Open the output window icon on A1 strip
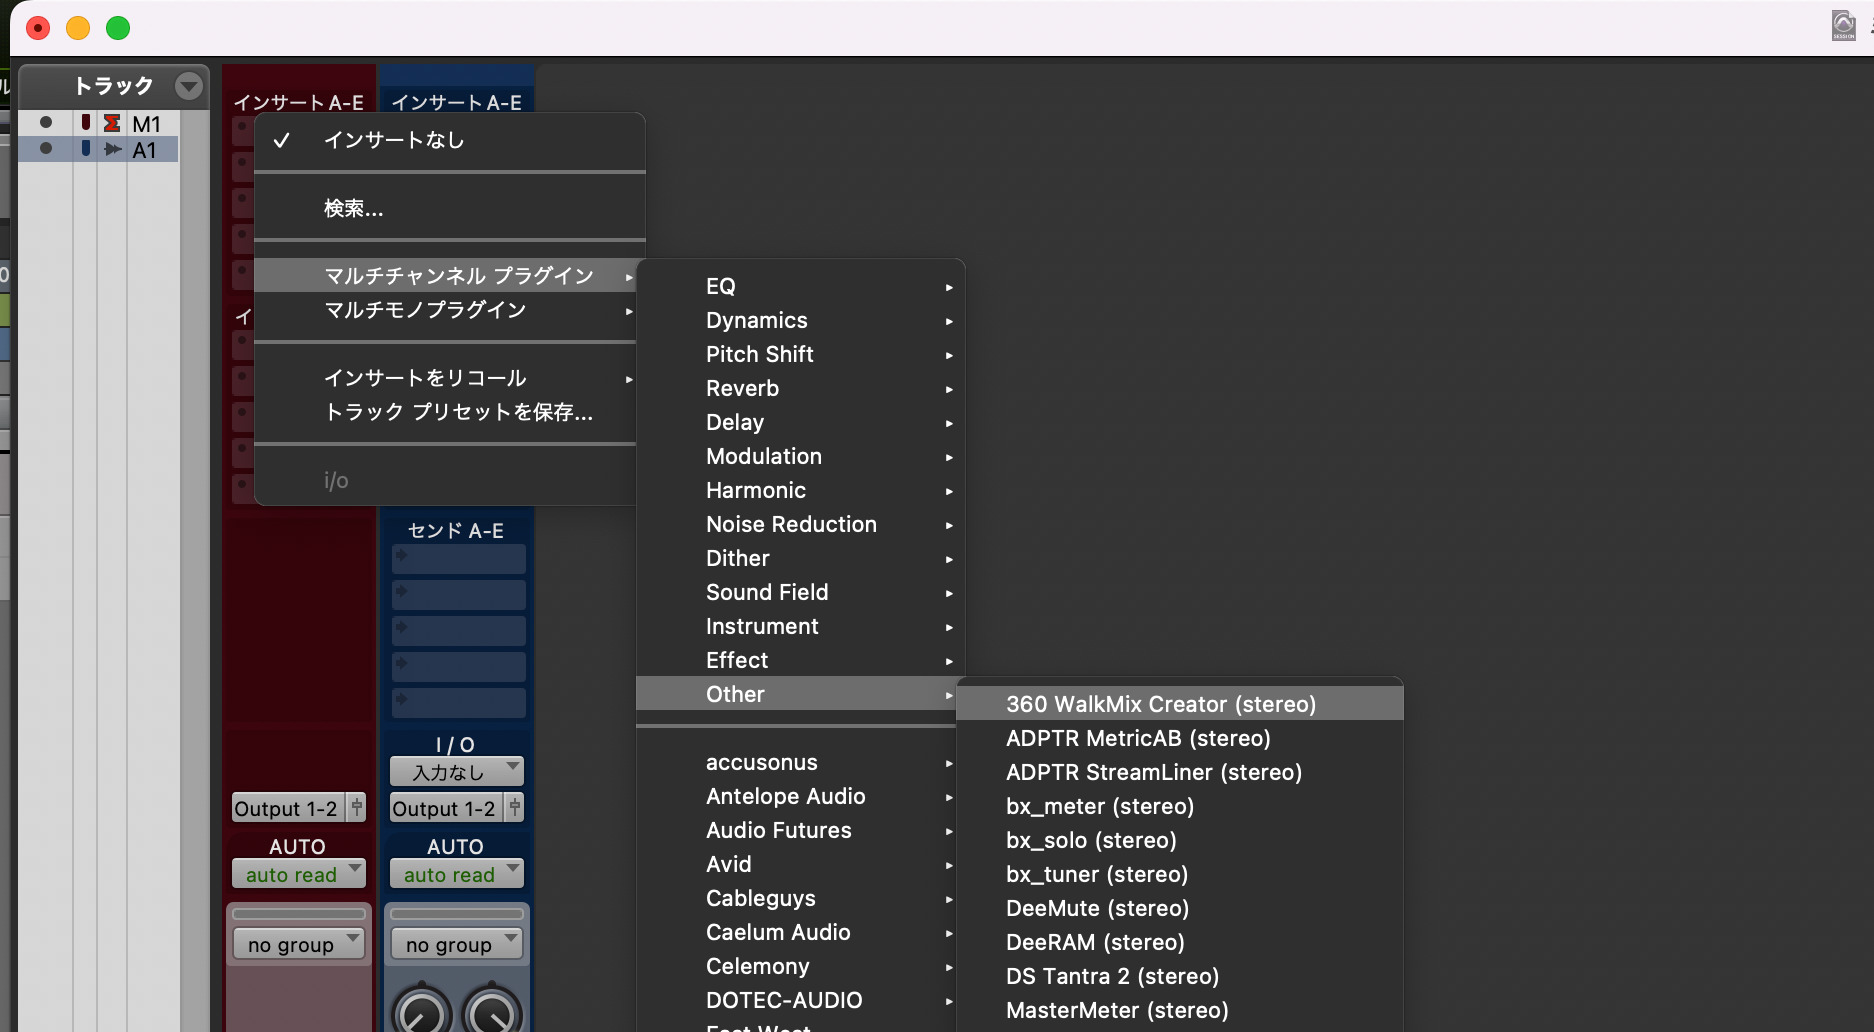This screenshot has height=1032, width=1874. coord(515,807)
